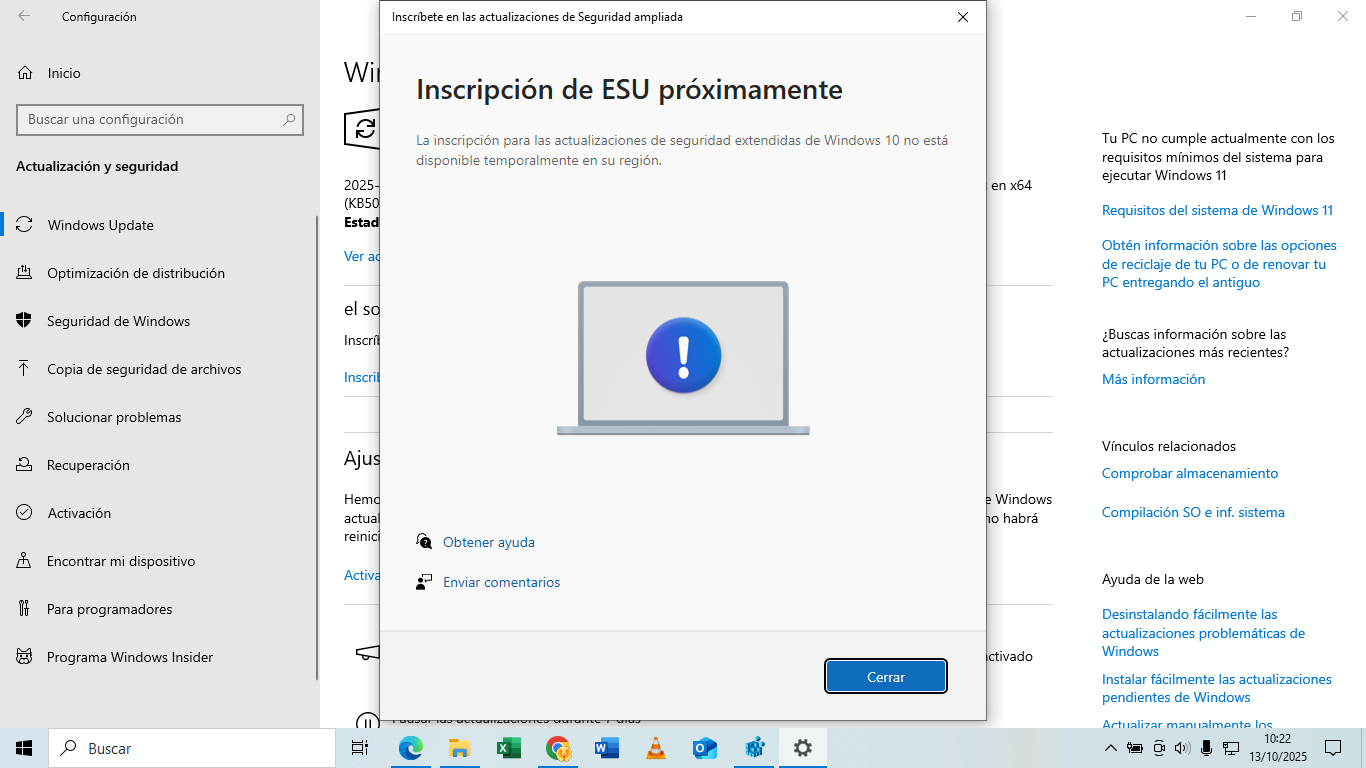Open Google Chrome from taskbar
Image resolution: width=1366 pixels, height=768 pixels.
(x=558, y=748)
